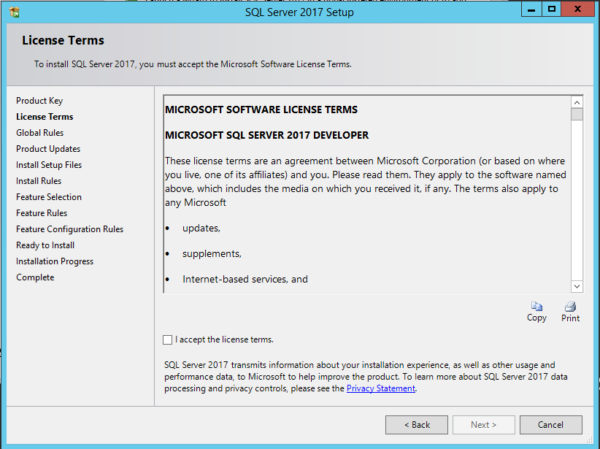Click the 'Next >' button
The width and height of the screenshot is (600, 449).
(x=484, y=425)
